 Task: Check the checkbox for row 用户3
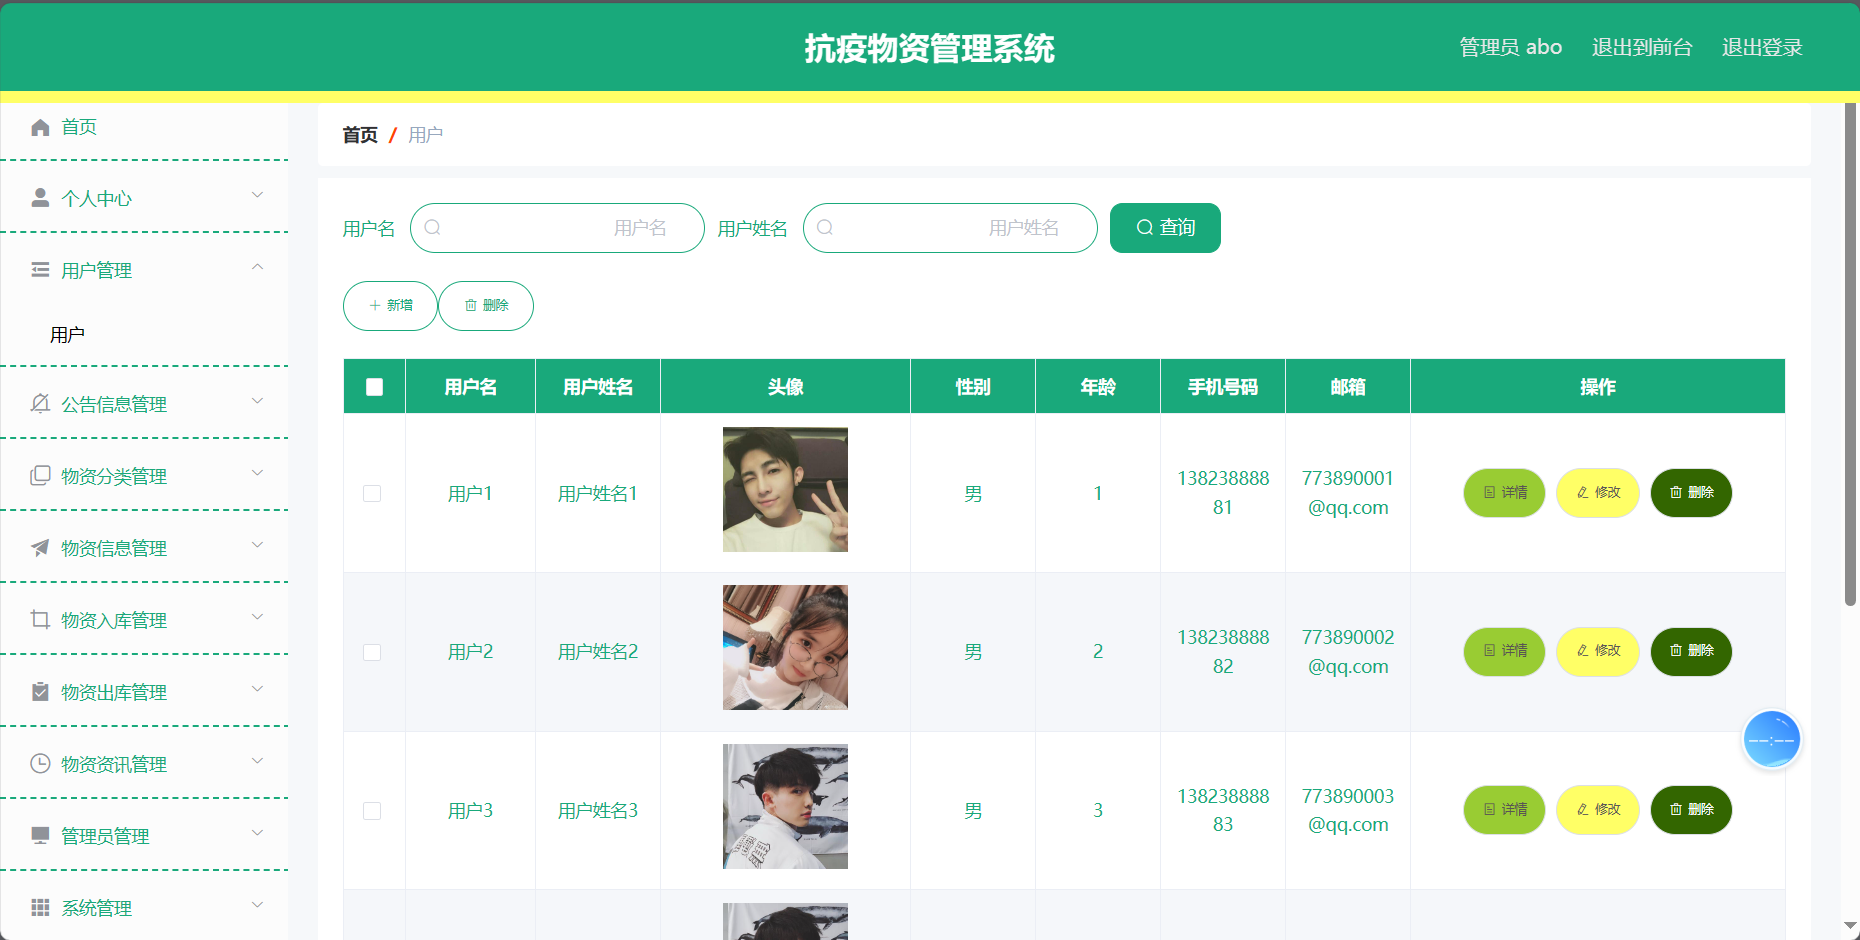(x=372, y=811)
